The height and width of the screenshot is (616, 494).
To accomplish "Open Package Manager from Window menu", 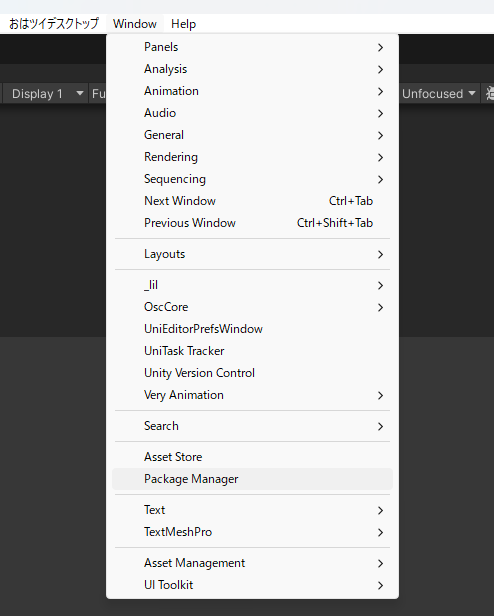I will [252, 479].
